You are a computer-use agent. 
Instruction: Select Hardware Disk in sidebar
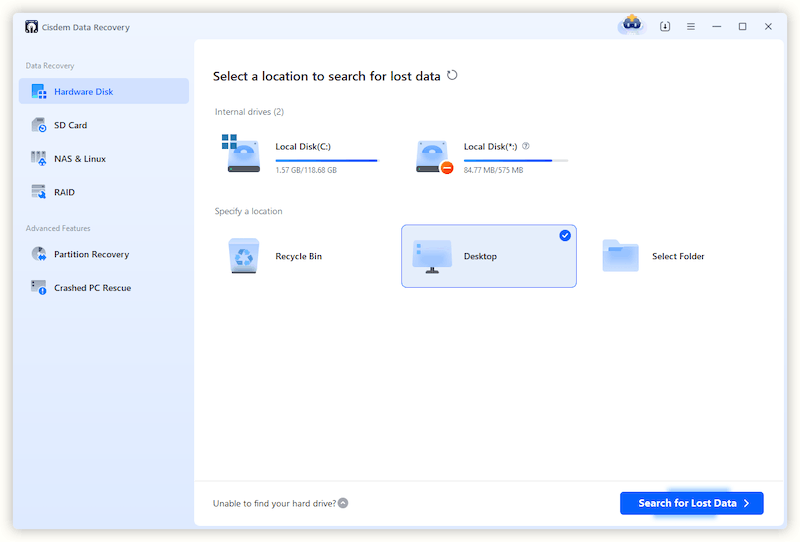point(104,91)
